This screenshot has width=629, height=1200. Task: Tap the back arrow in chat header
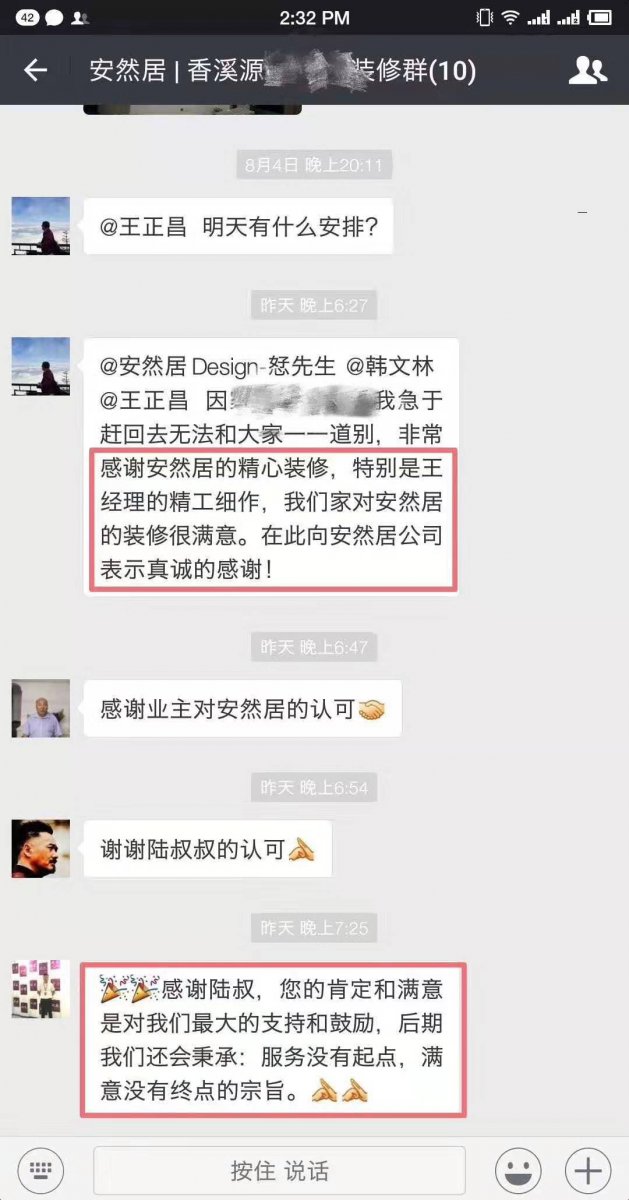point(36,70)
